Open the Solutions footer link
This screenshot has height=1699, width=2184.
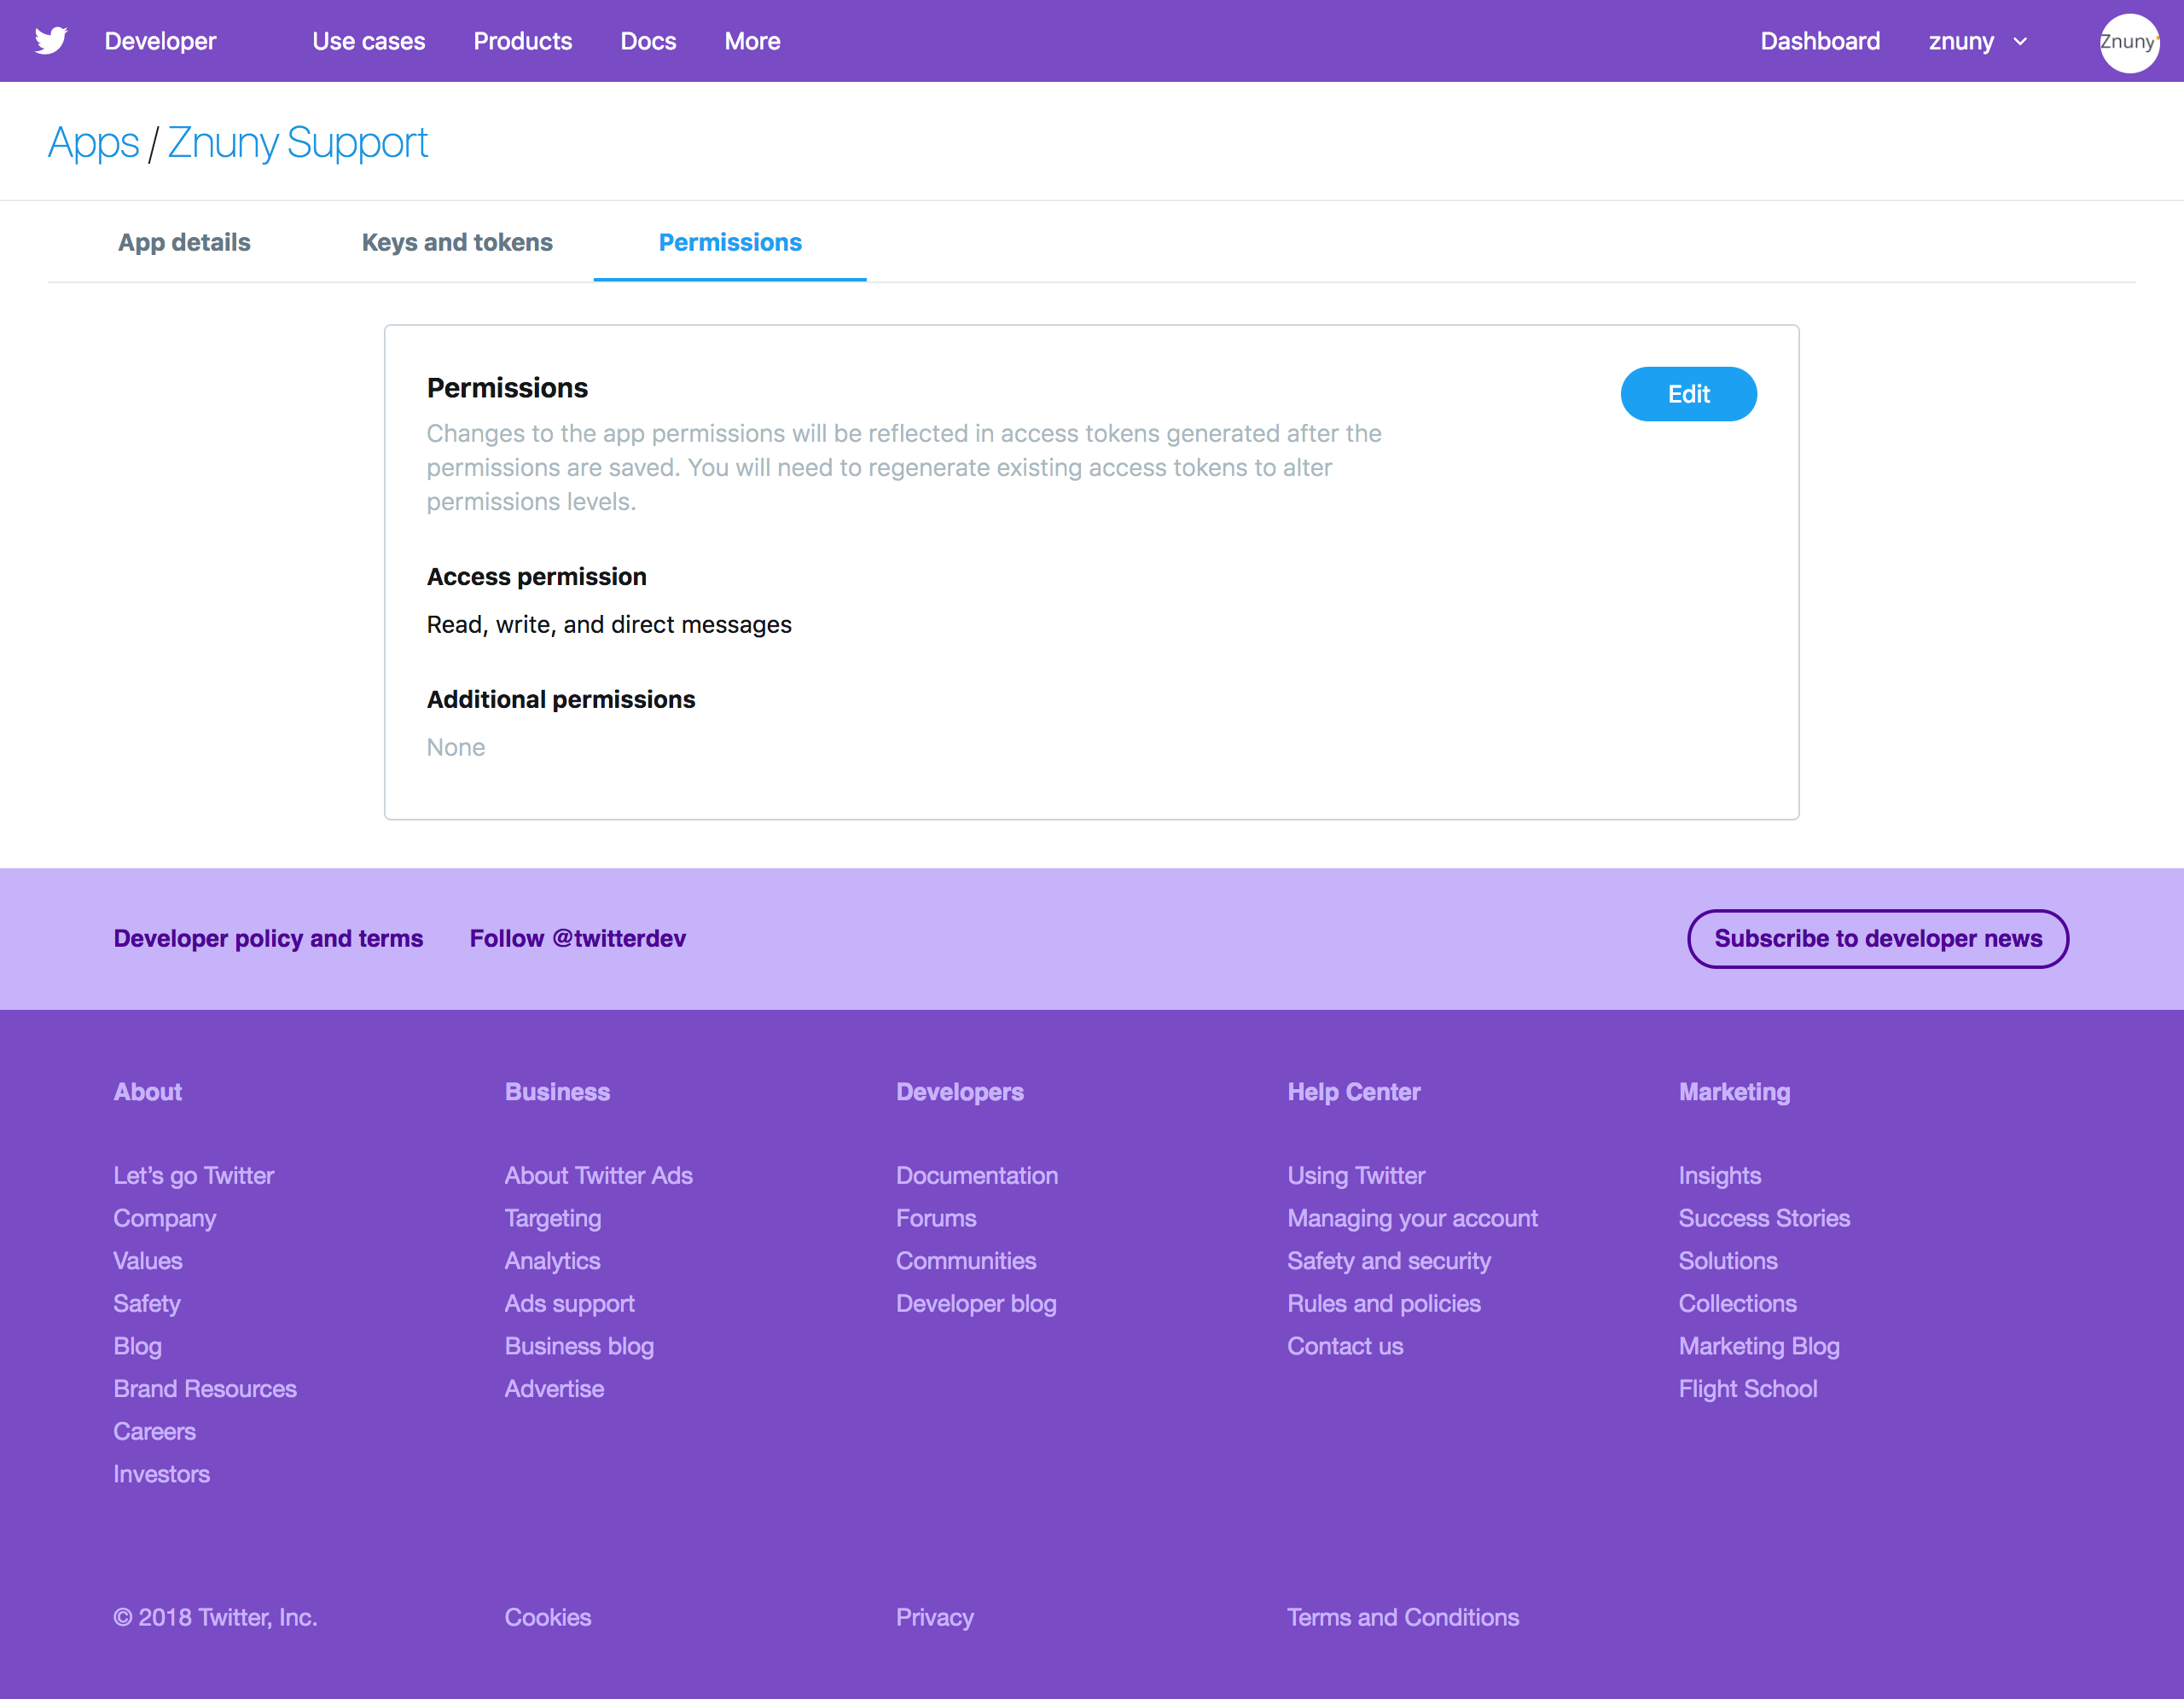pos(1728,1260)
